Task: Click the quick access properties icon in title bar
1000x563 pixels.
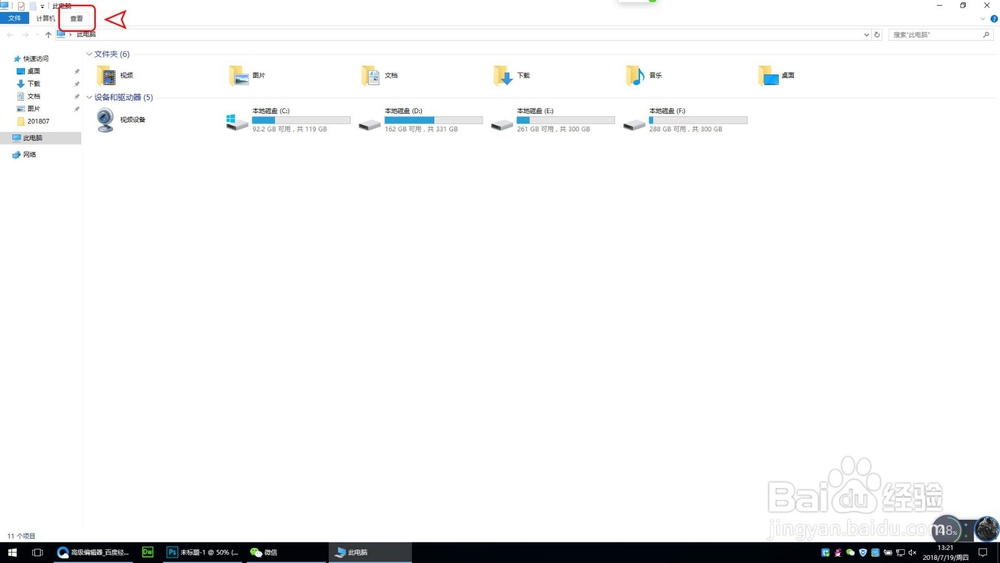Action: click(21, 6)
